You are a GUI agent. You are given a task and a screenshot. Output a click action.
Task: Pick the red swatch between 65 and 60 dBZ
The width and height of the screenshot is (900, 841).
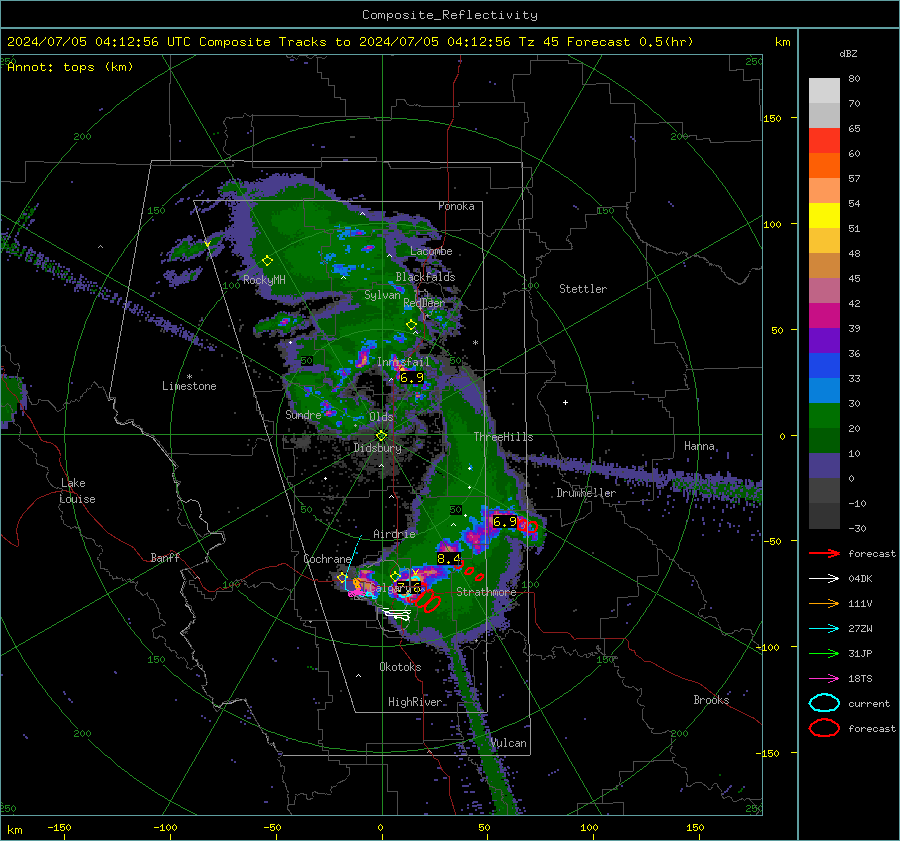pyautogui.click(x=824, y=140)
